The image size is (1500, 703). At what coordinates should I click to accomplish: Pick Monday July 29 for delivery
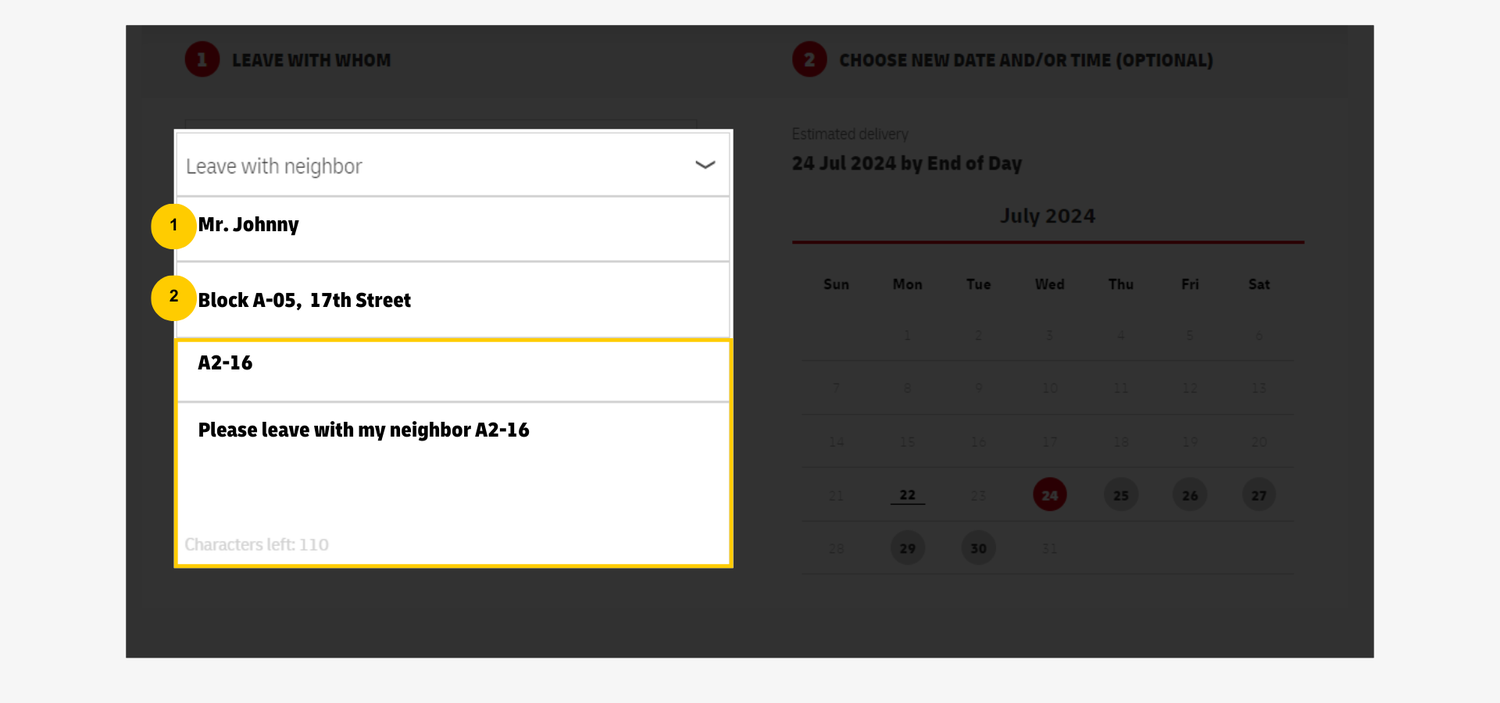point(907,547)
